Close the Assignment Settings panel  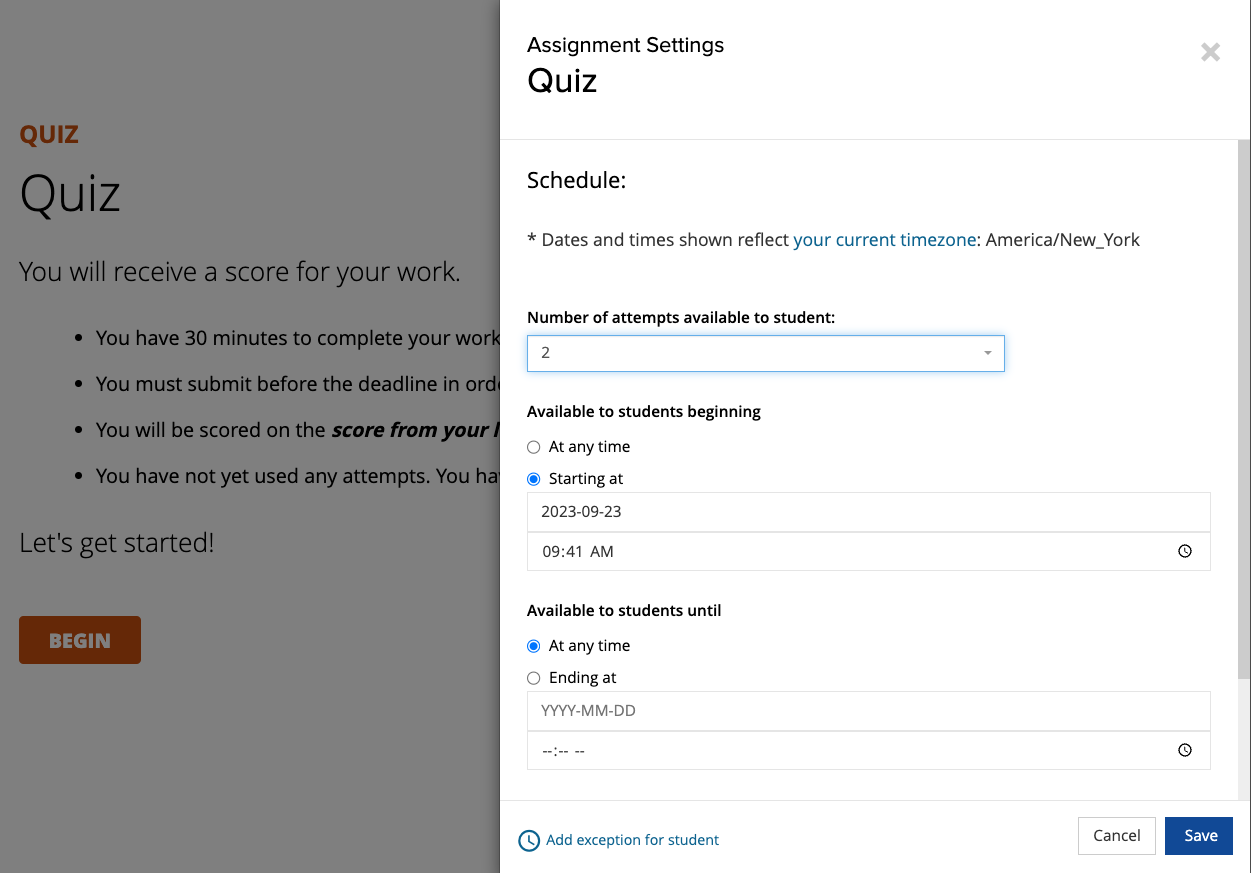pyautogui.click(x=1210, y=52)
